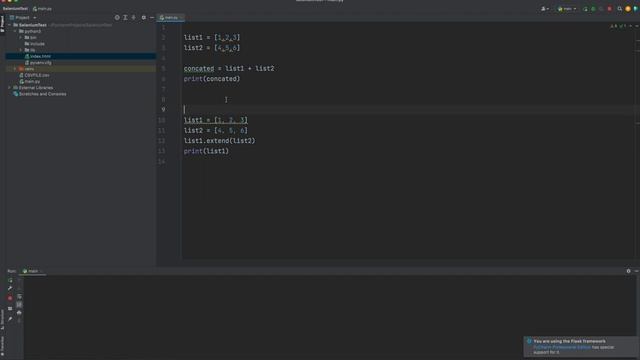
Task: Select main.py in project tree
Action: [30, 81]
